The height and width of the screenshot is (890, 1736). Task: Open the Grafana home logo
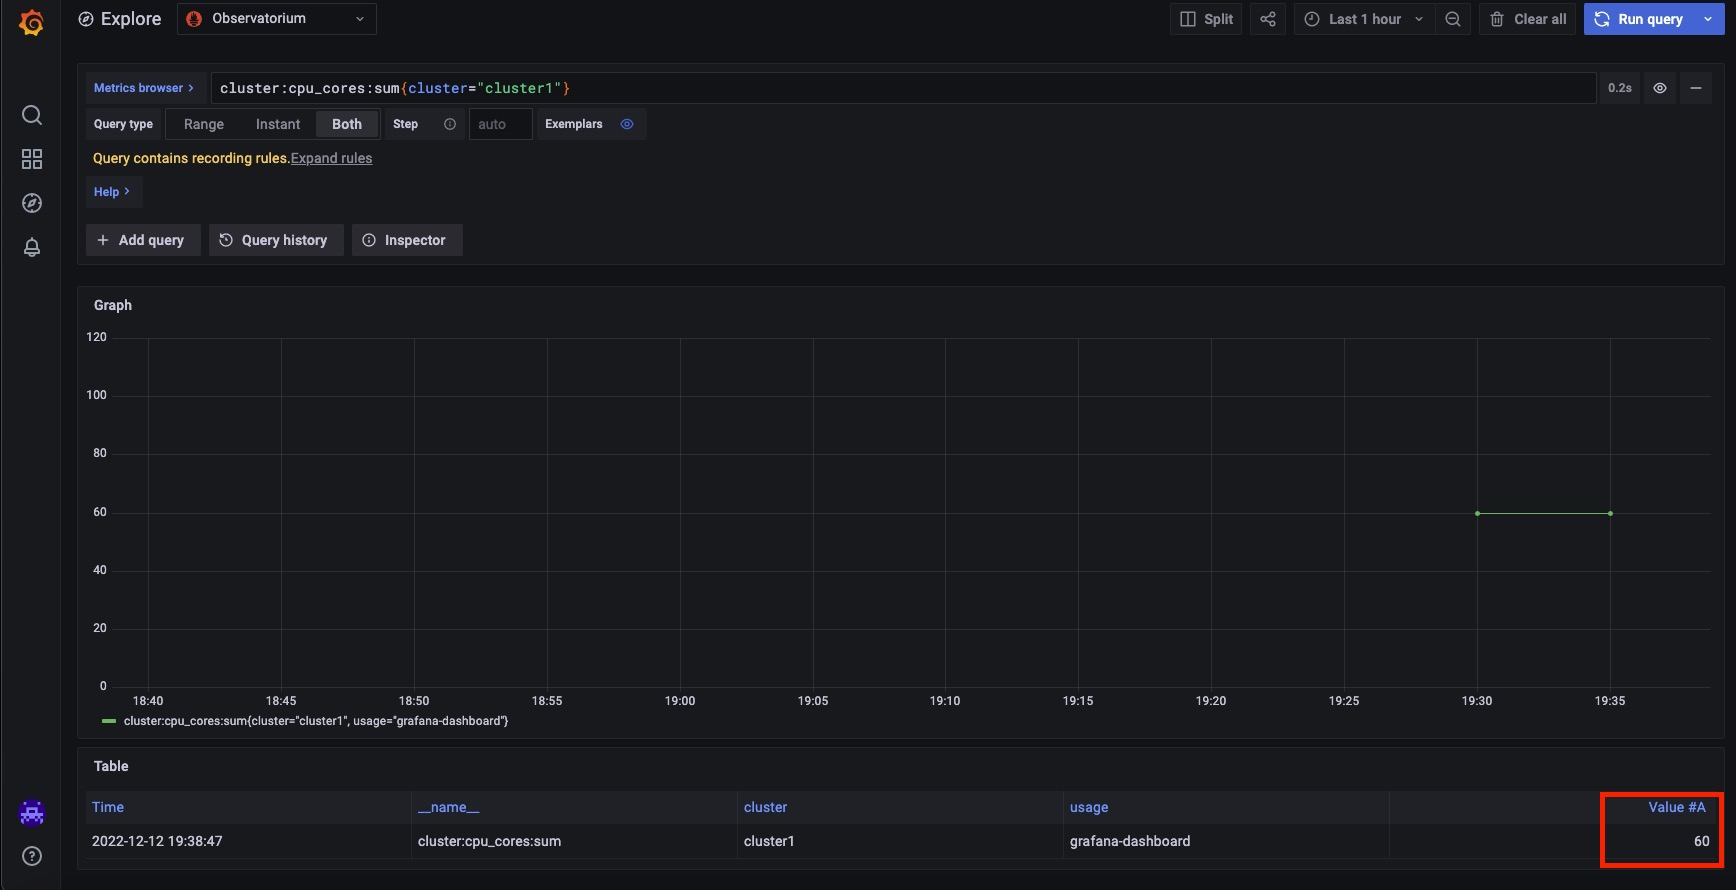click(32, 22)
